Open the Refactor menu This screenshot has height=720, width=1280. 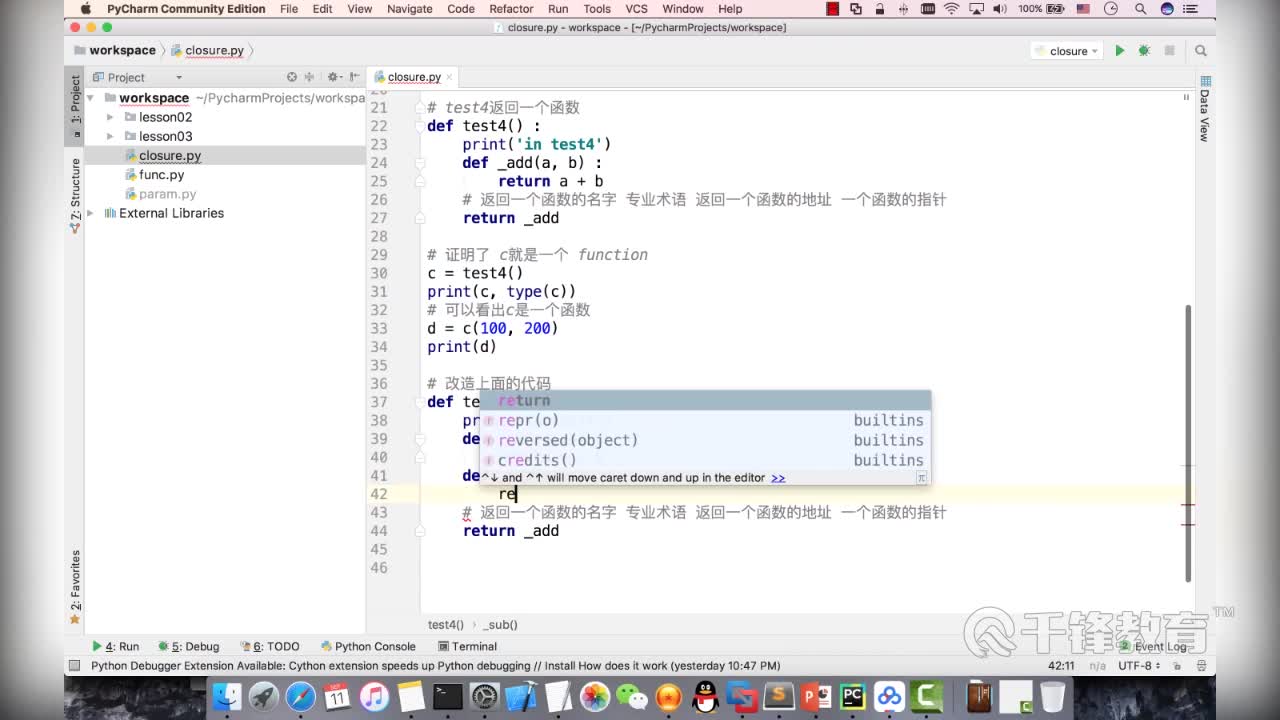pos(511,9)
